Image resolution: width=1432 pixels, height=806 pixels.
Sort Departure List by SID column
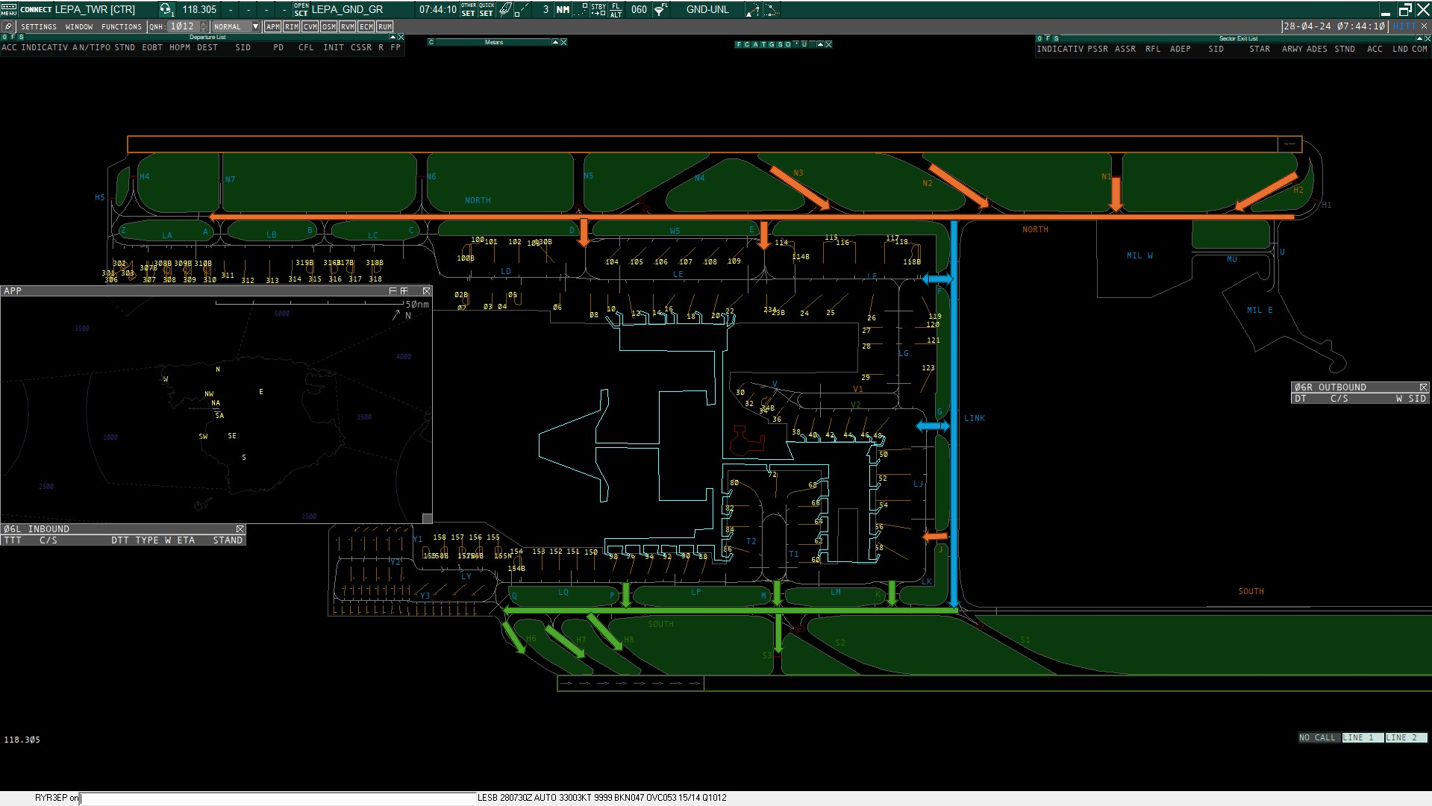243,47
